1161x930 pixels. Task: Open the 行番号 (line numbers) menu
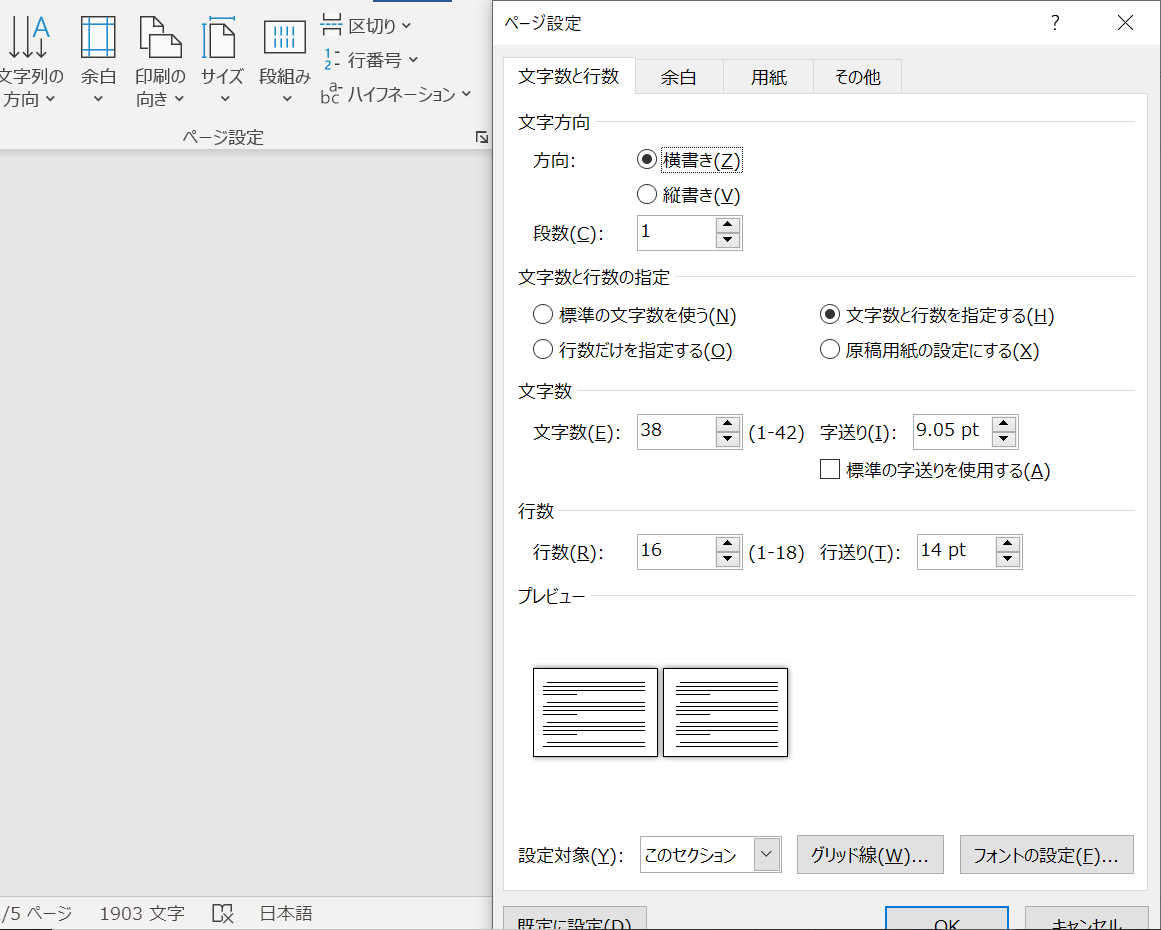[x=366, y=59]
